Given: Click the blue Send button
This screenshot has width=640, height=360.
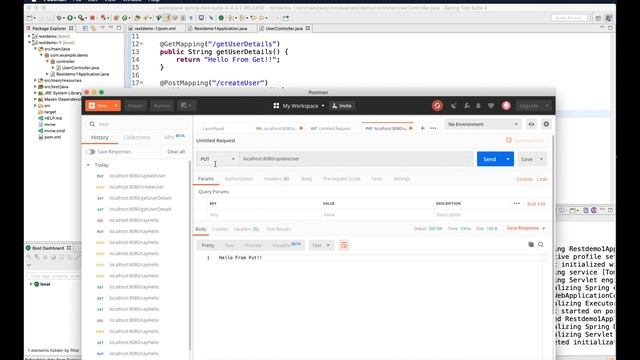Looking at the screenshot, I should [489, 159].
